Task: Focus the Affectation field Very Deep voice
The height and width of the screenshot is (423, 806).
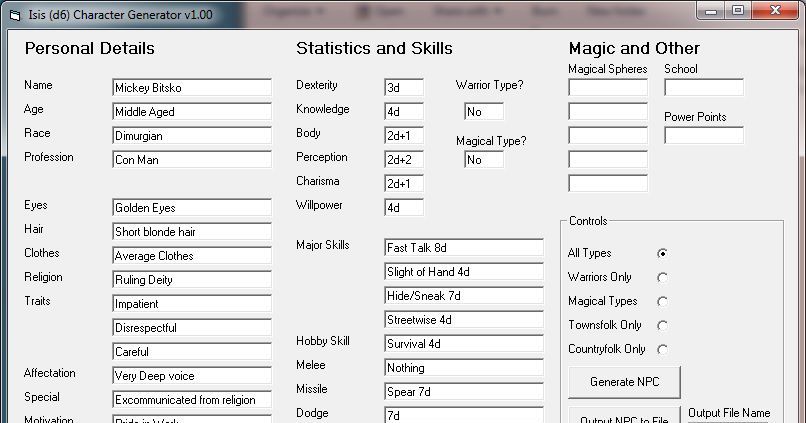Action: [192, 376]
